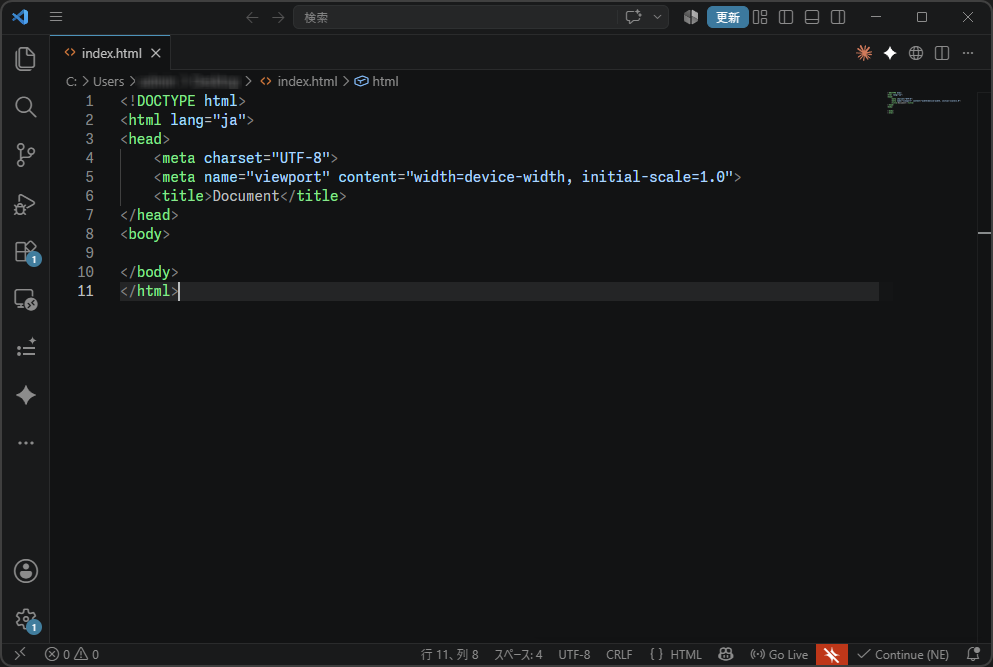Start Go Live server
Image resolution: width=993 pixels, height=667 pixels.
[779, 654]
